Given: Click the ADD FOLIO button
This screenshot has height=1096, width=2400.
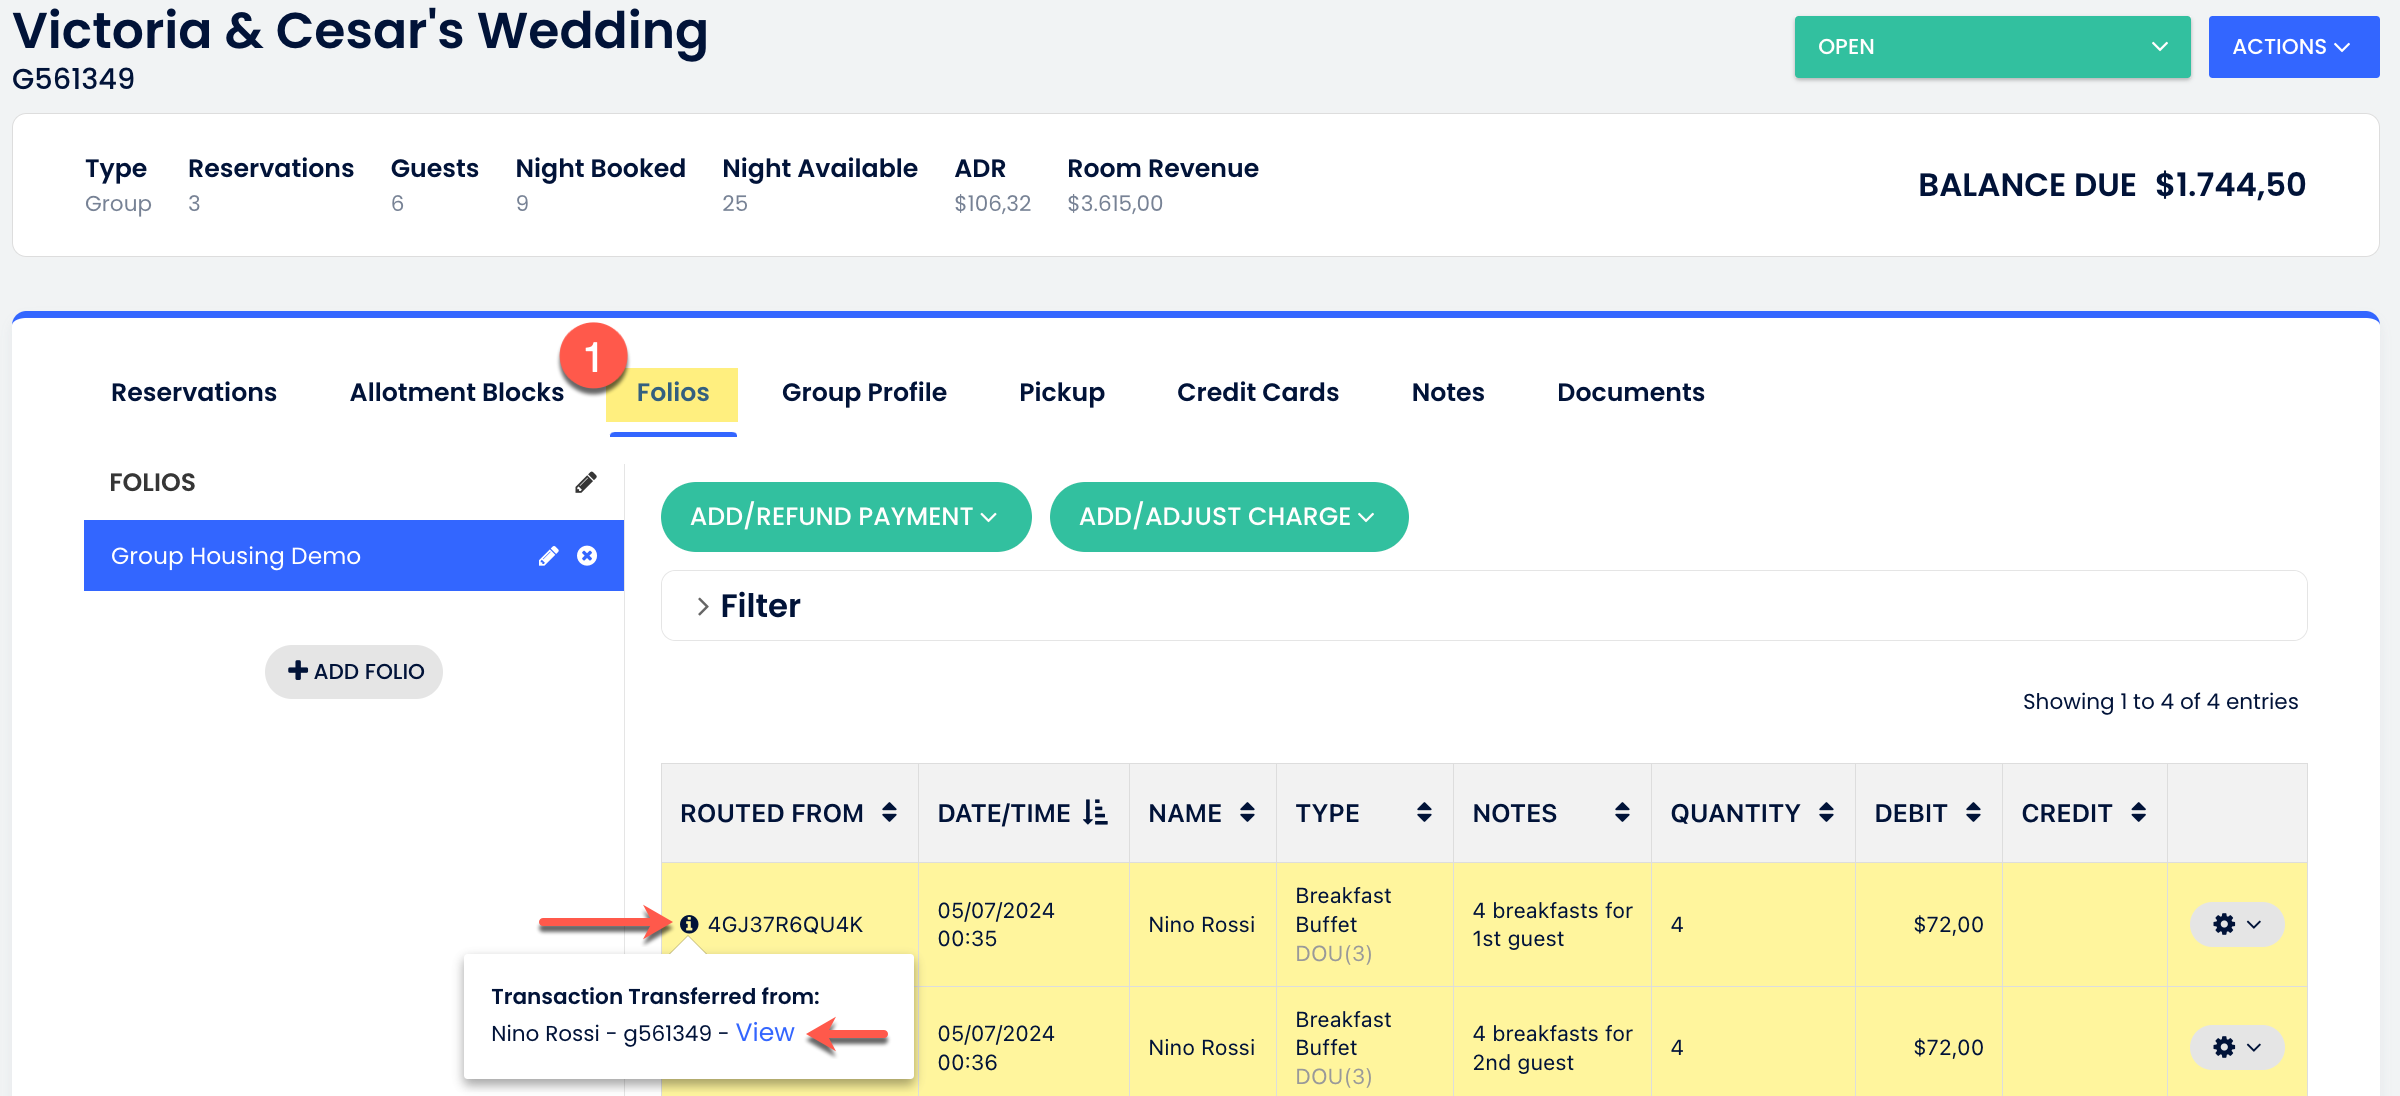Looking at the screenshot, I should click(354, 672).
